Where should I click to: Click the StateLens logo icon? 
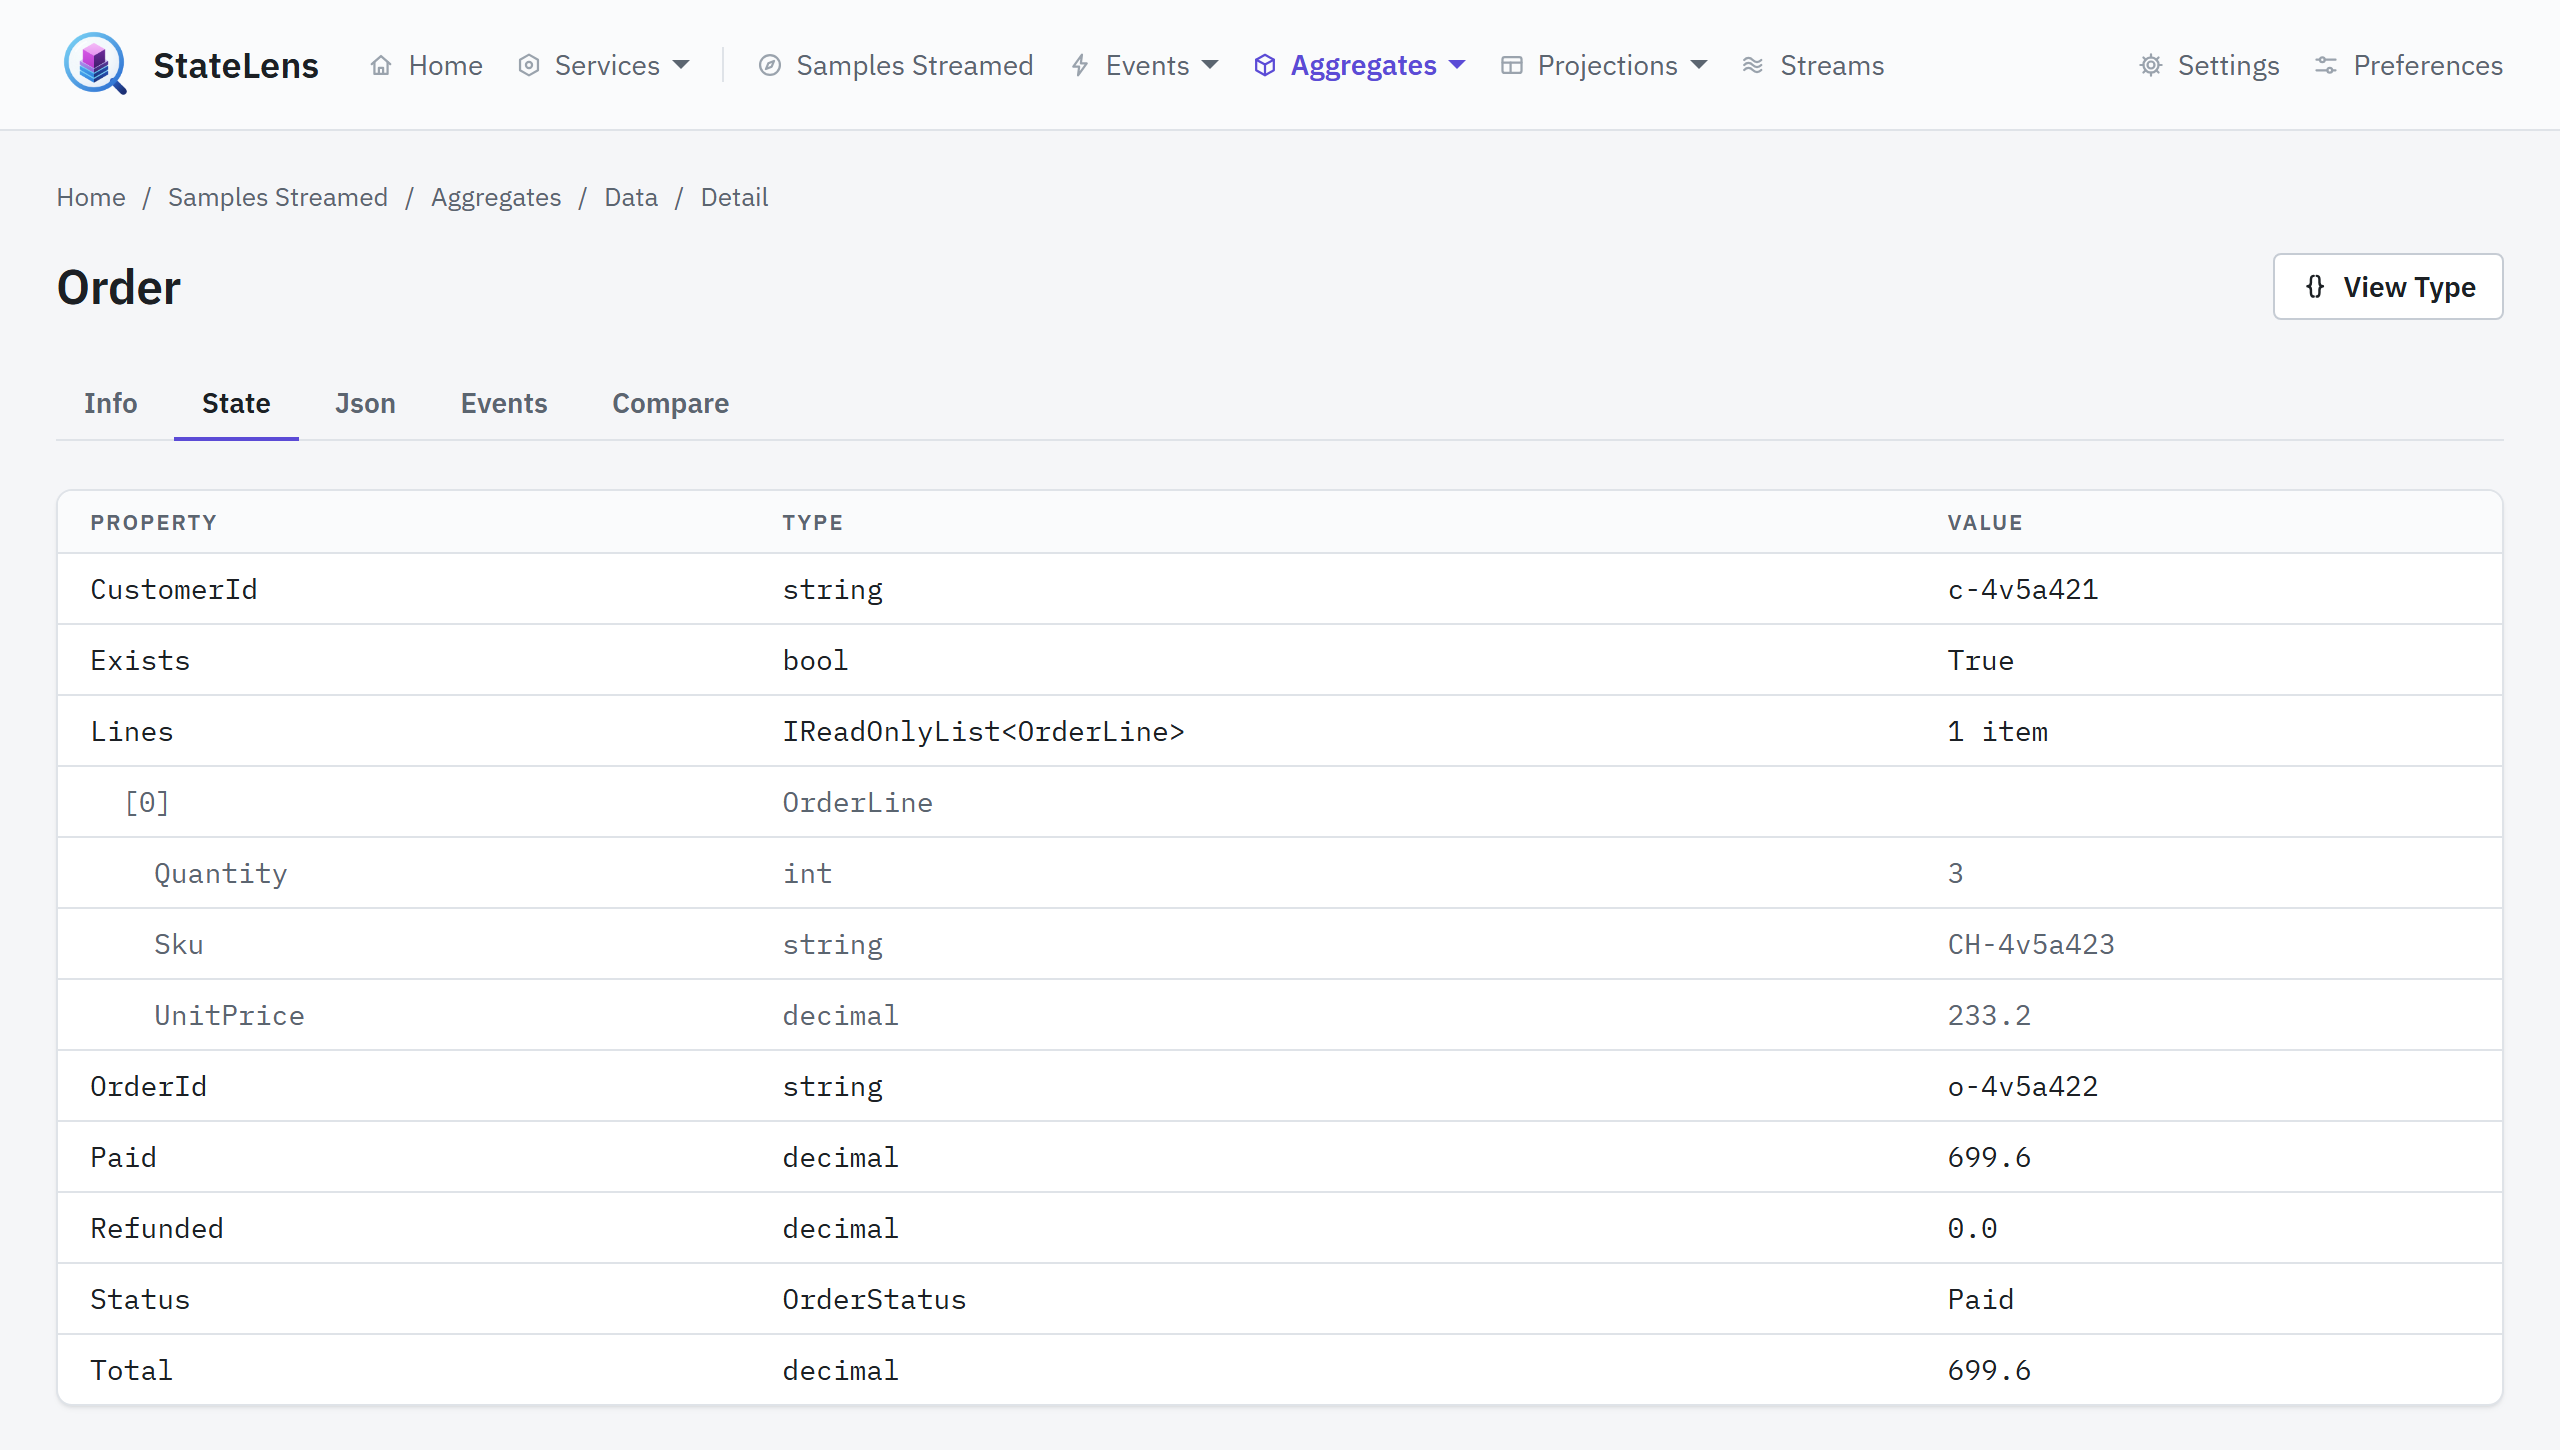[x=95, y=64]
